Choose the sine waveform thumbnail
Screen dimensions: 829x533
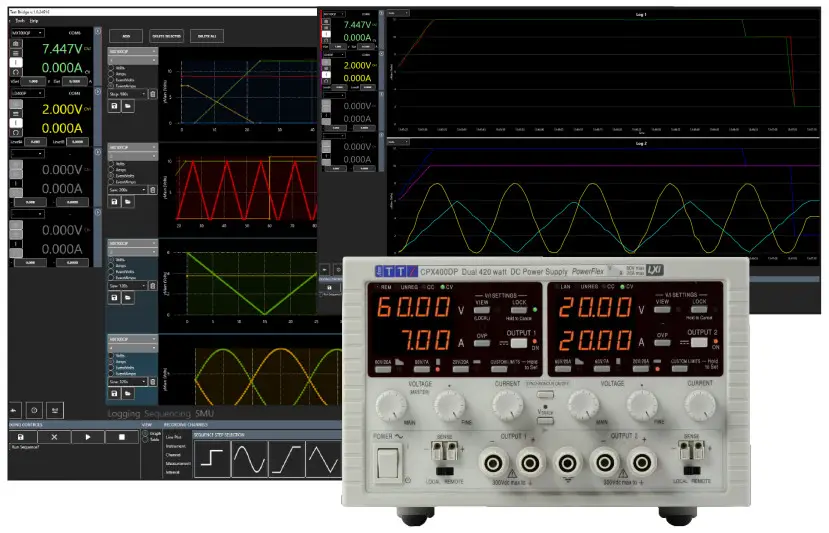(x=249, y=459)
